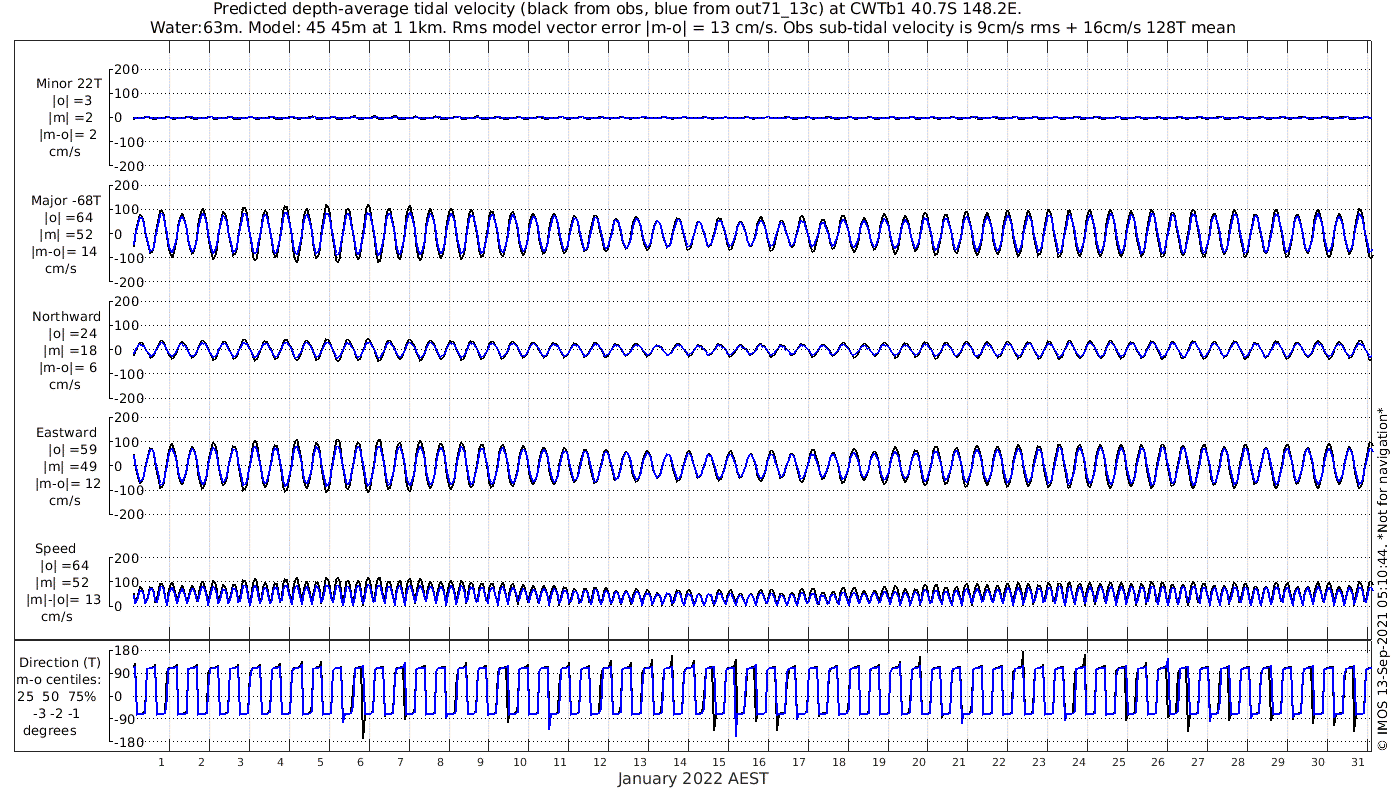Click day tick '5' on the time axis
This screenshot has height=800, width=1400.
[320, 762]
